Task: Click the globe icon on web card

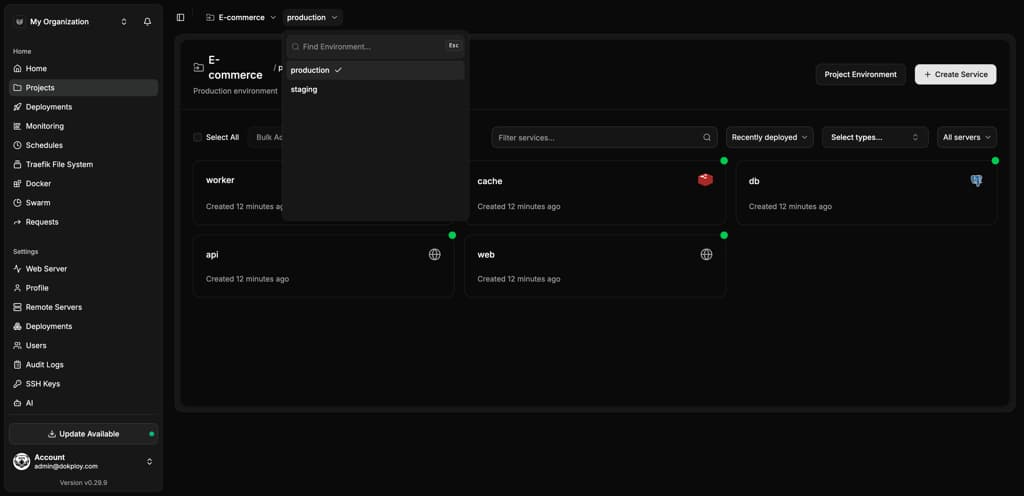Action: (706, 255)
